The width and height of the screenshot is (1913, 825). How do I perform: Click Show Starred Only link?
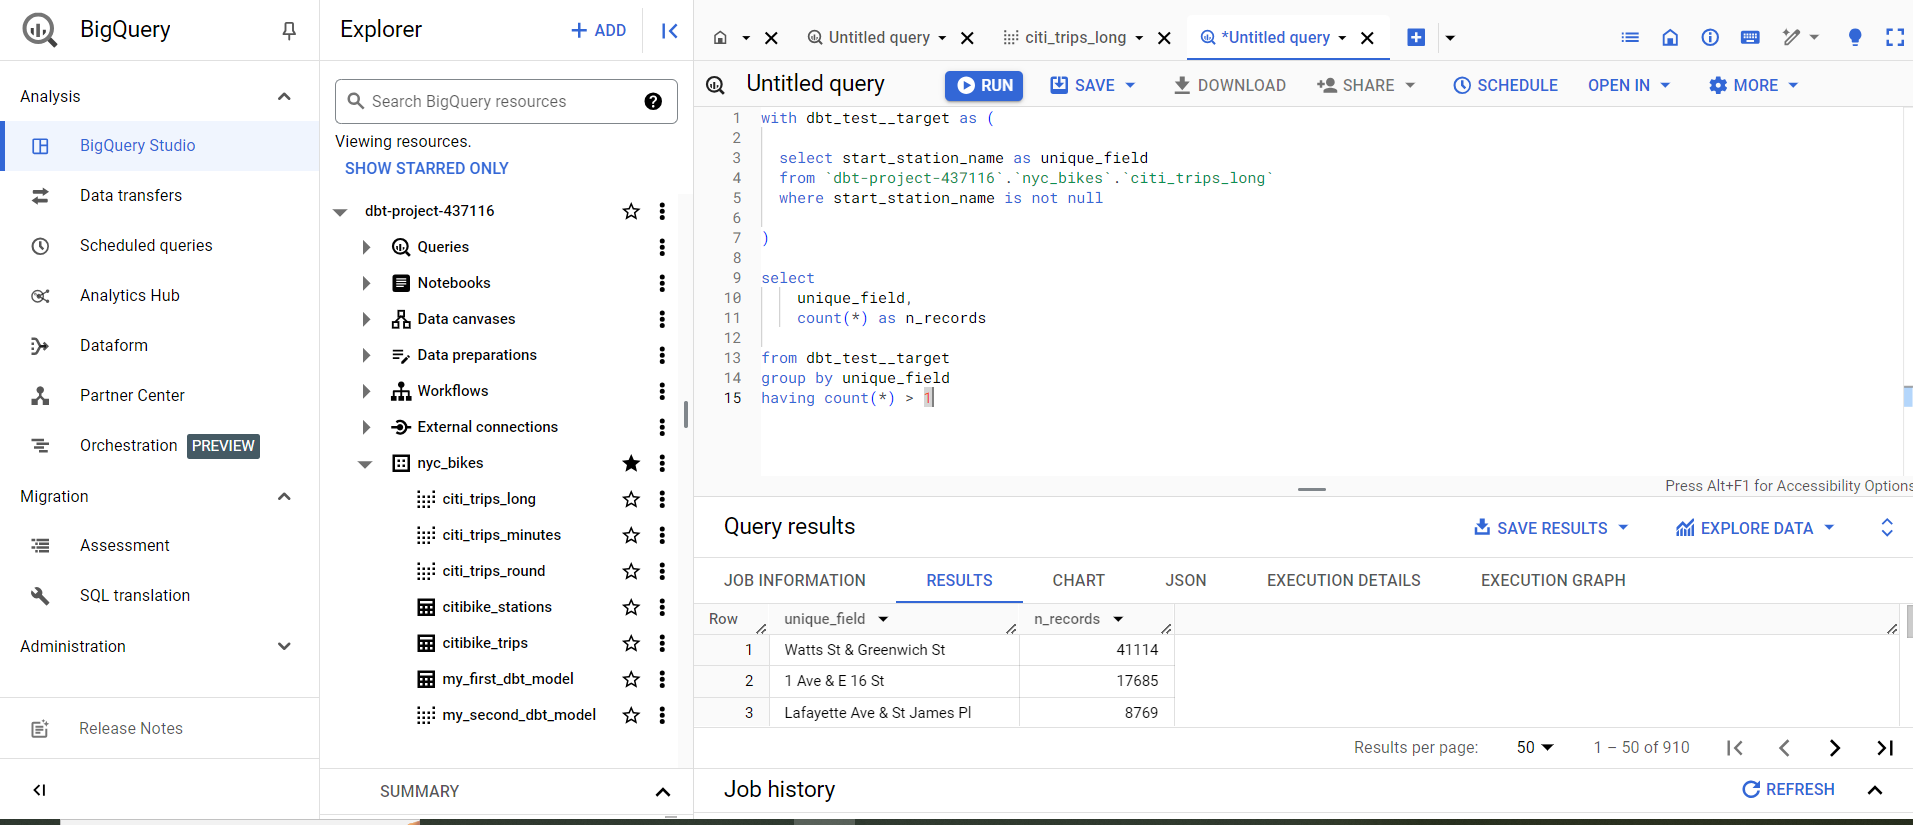point(427,168)
